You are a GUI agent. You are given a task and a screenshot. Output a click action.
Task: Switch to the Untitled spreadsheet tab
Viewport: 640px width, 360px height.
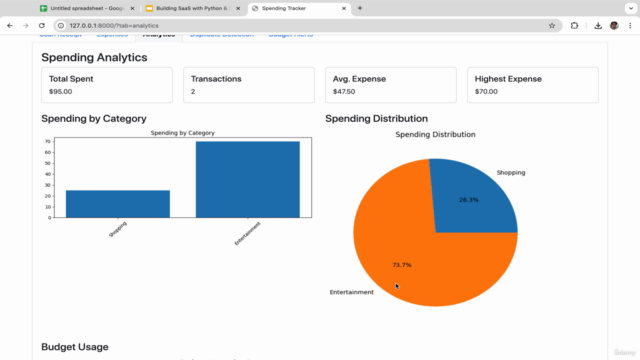88,8
